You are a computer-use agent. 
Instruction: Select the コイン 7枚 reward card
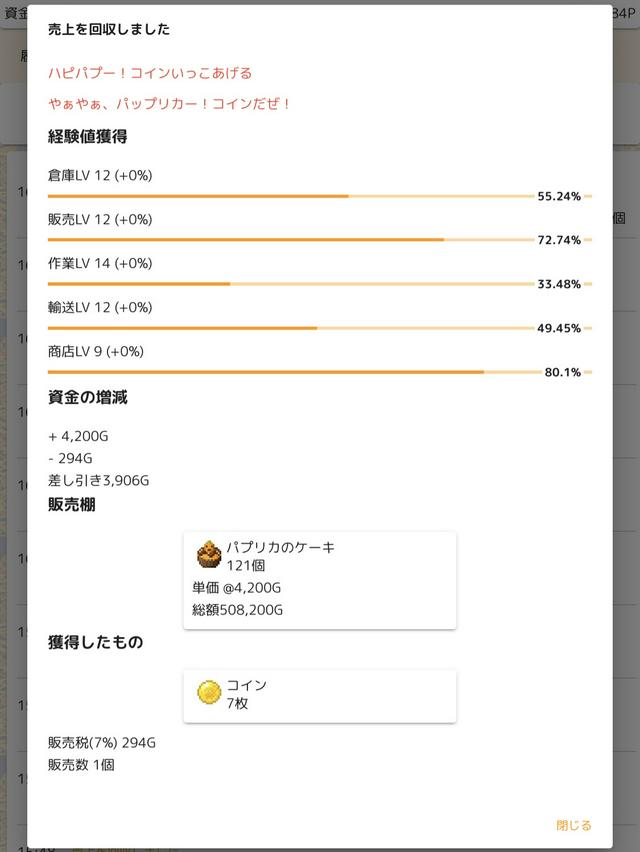point(319,696)
